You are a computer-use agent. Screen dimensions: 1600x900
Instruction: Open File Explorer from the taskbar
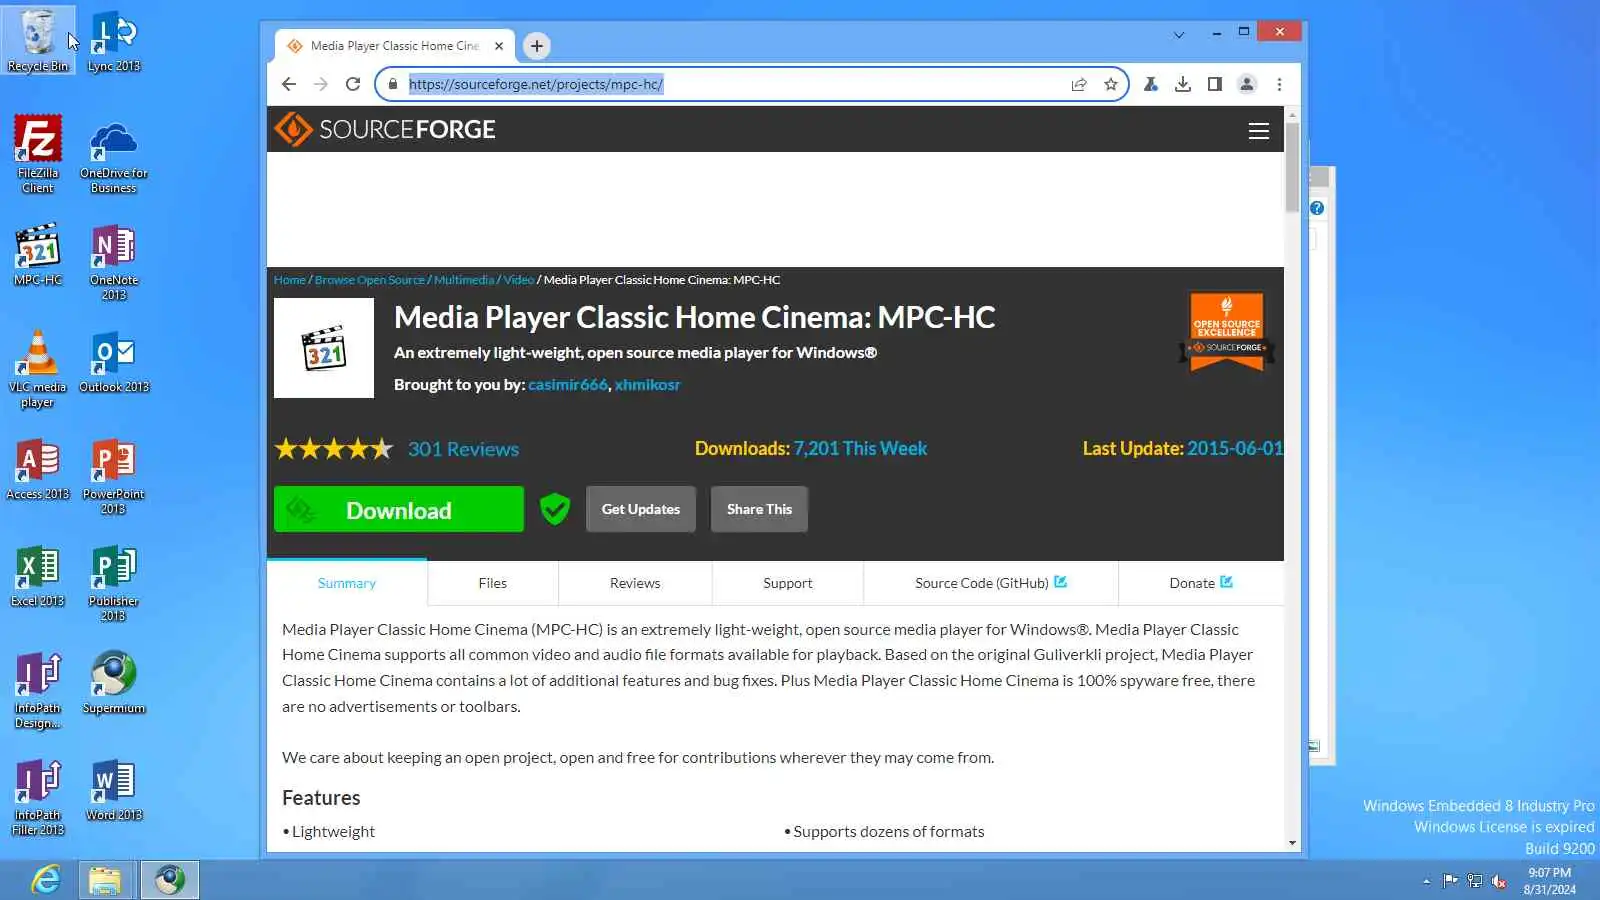click(105, 880)
